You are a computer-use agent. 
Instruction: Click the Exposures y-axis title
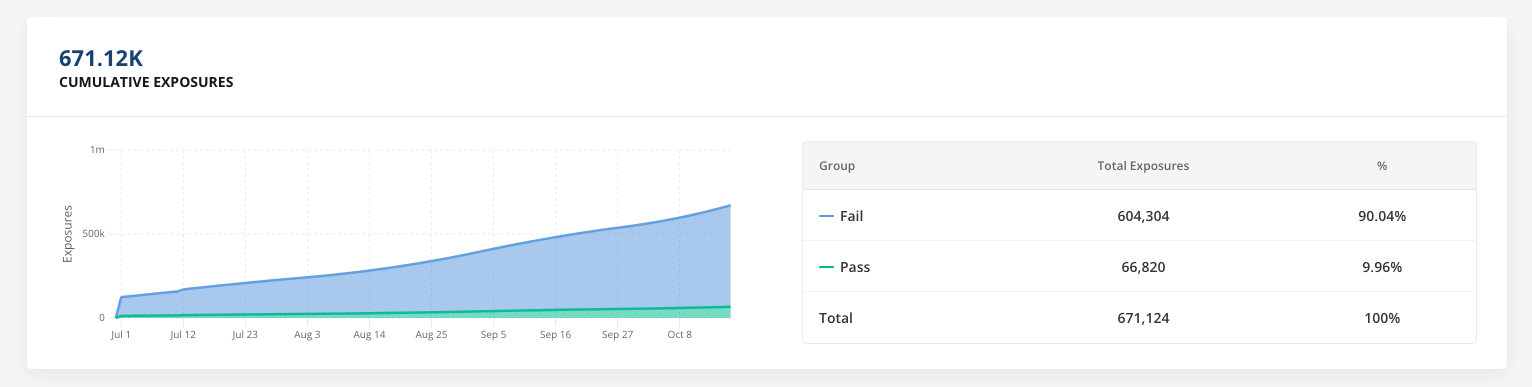pyautogui.click(x=68, y=234)
